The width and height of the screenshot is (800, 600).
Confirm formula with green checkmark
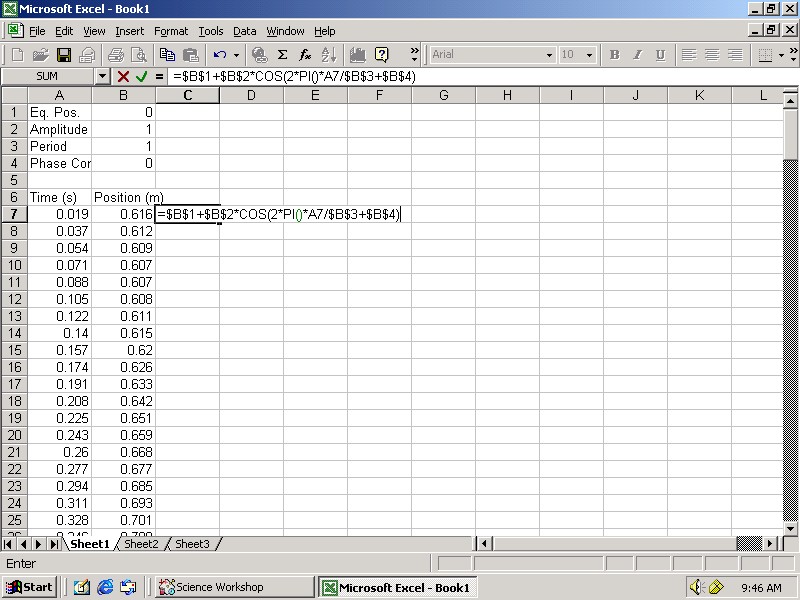(141, 76)
